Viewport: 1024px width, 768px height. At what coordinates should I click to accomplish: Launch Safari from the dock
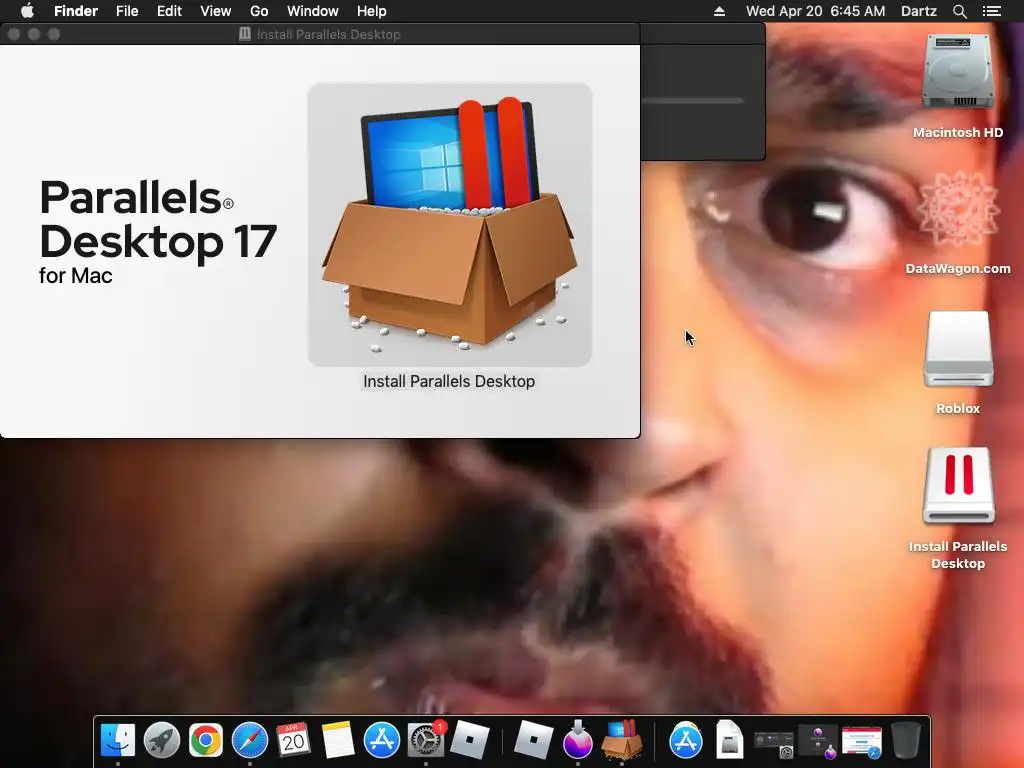(249, 741)
